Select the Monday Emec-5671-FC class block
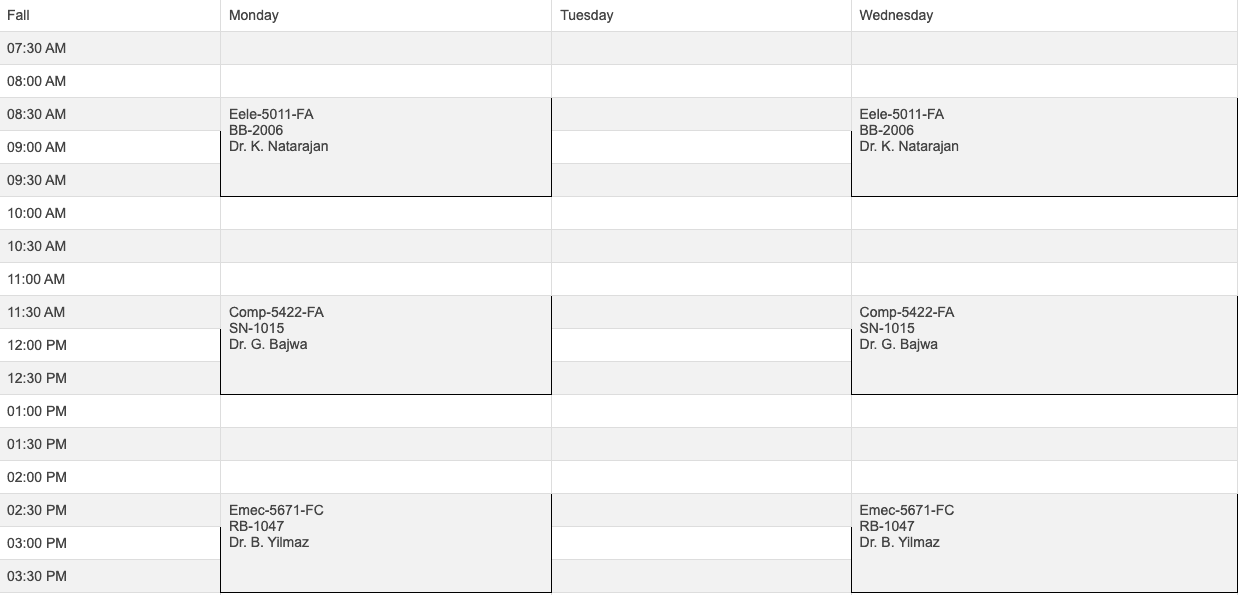This screenshot has width=1238, height=595. coord(386,543)
